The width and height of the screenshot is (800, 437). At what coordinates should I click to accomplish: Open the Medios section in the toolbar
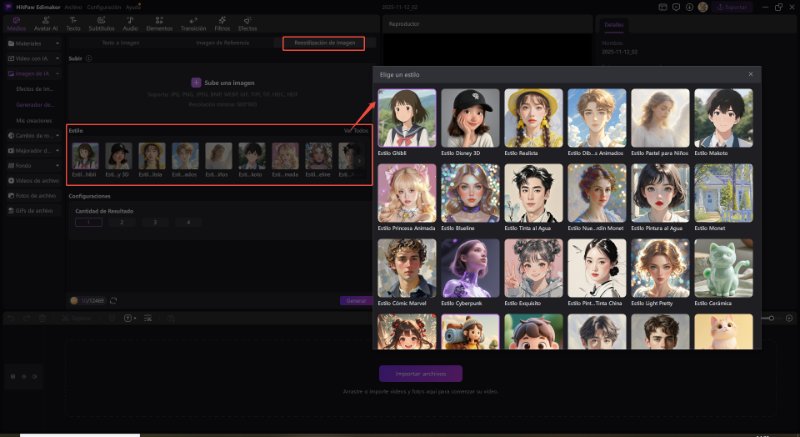tap(16, 24)
